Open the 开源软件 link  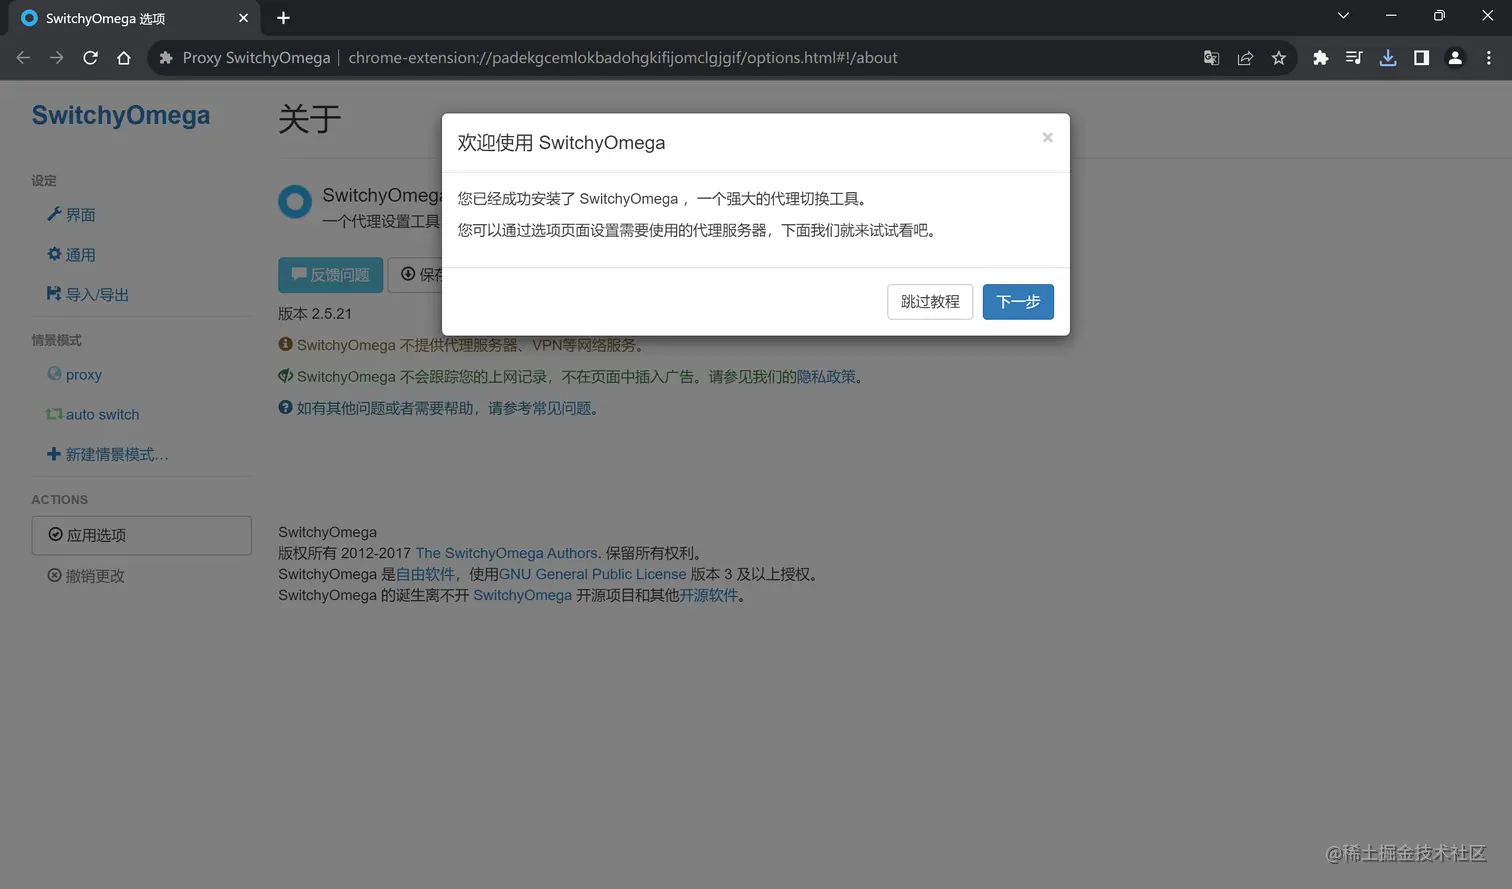[x=709, y=595]
